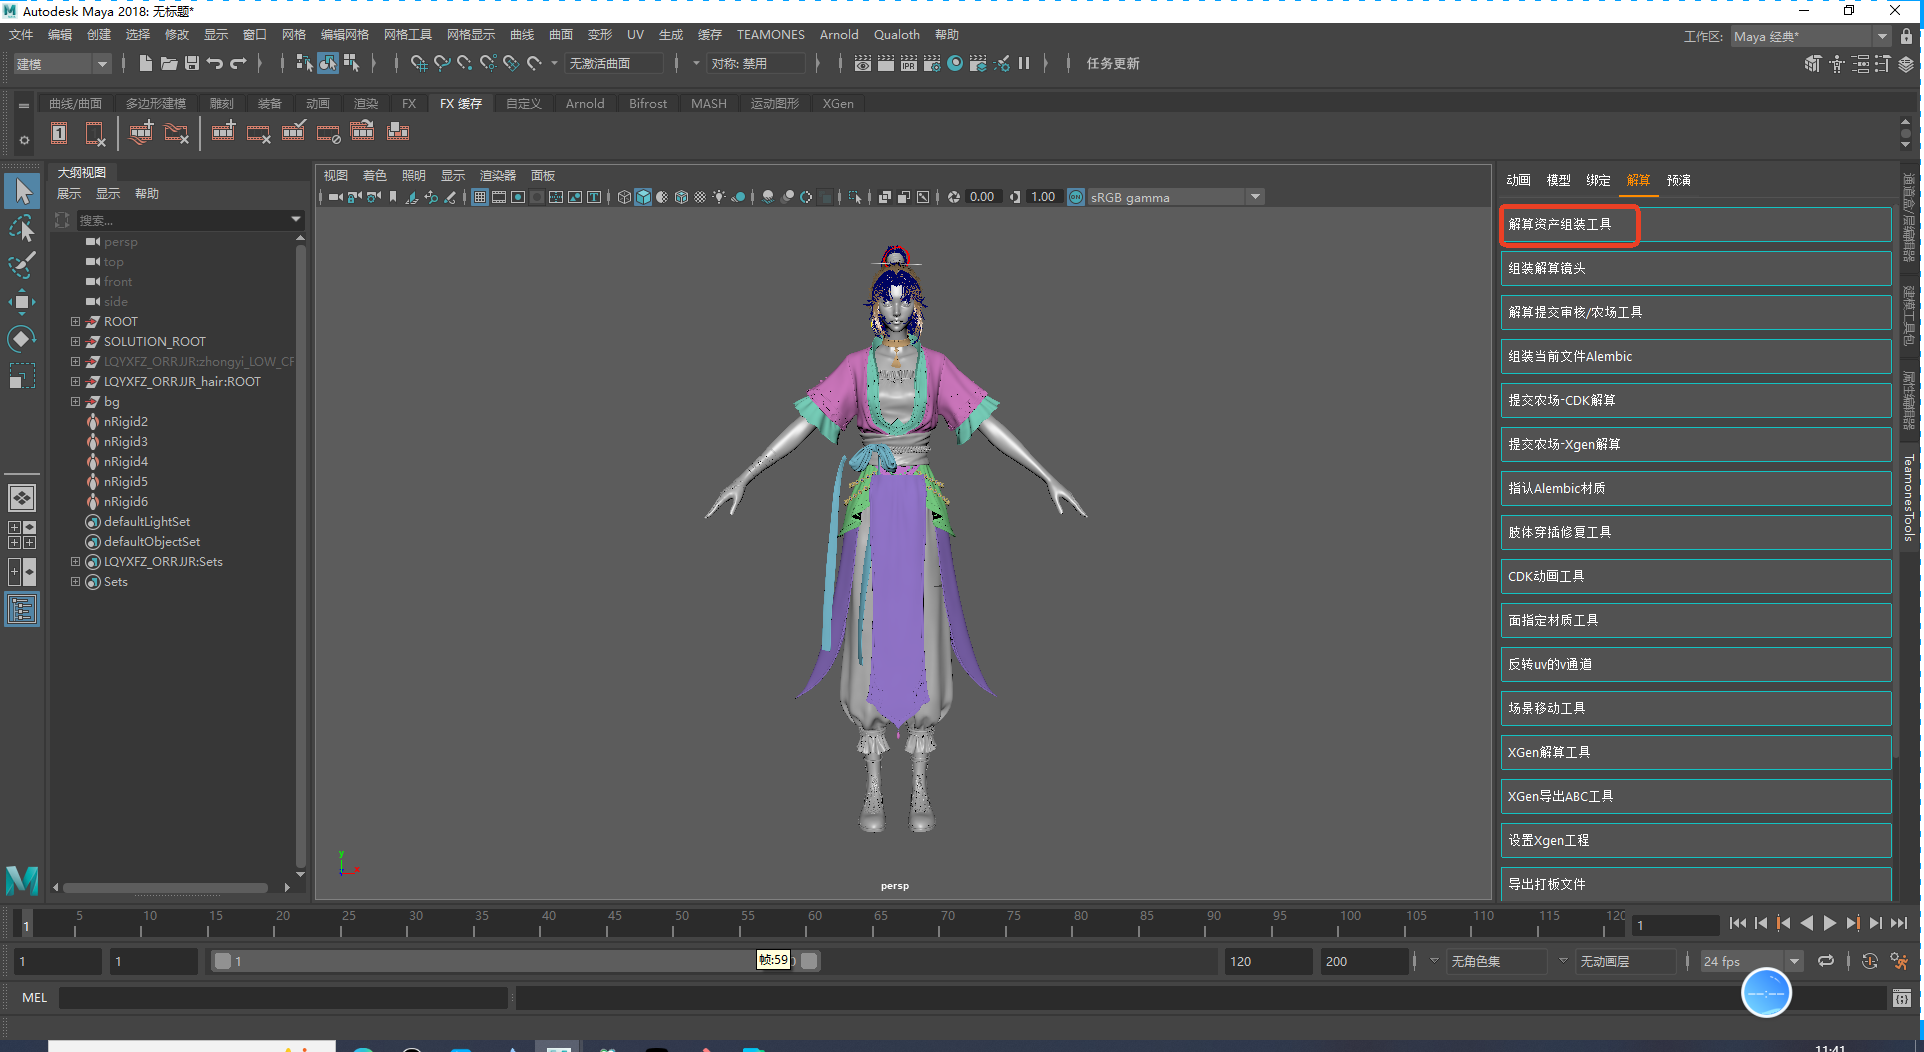Select the Move tool in the toolbox
This screenshot has height=1052, width=1924.
[21, 301]
